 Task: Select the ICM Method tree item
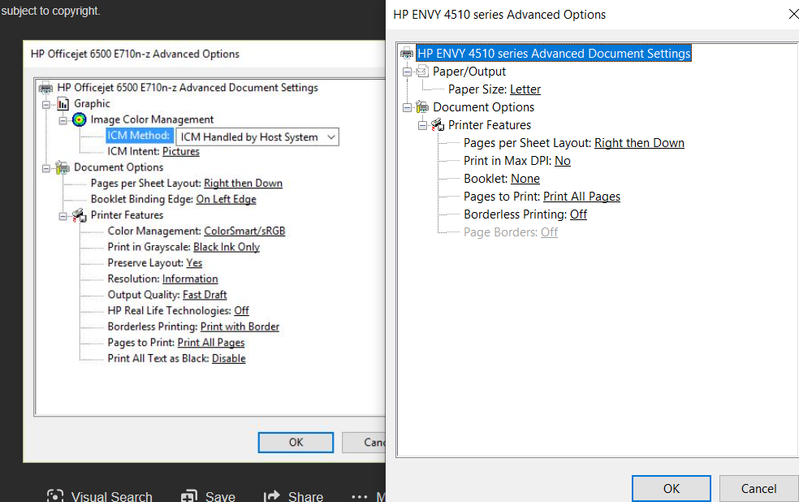[138, 135]
